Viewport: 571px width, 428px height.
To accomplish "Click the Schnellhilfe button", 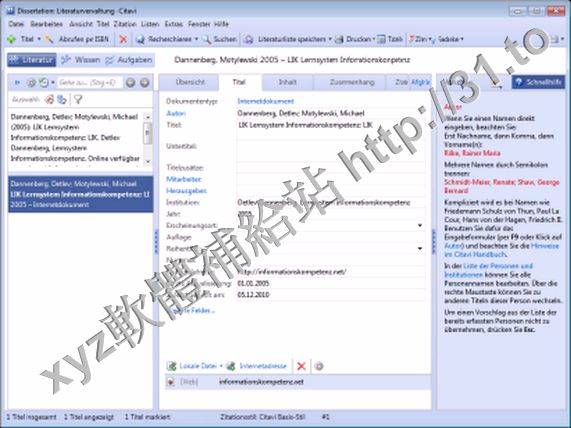I will (538, 82).
